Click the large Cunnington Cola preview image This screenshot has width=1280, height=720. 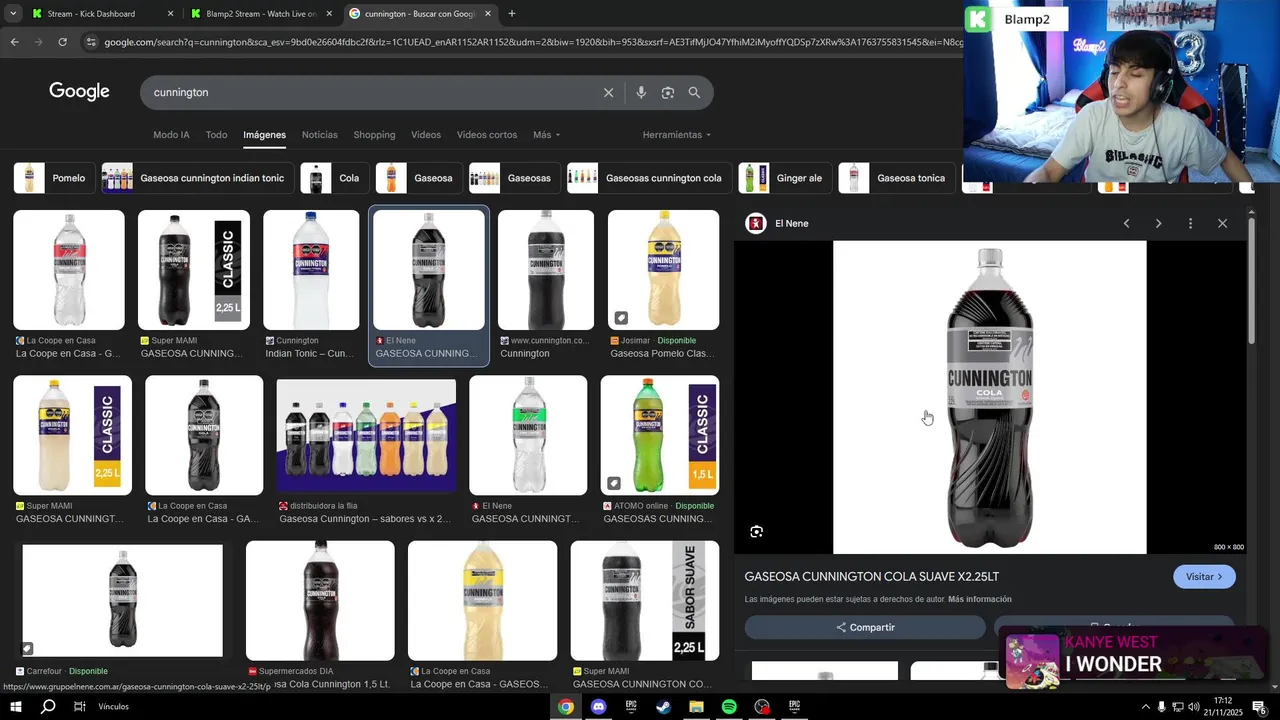[x=990, y=397]
